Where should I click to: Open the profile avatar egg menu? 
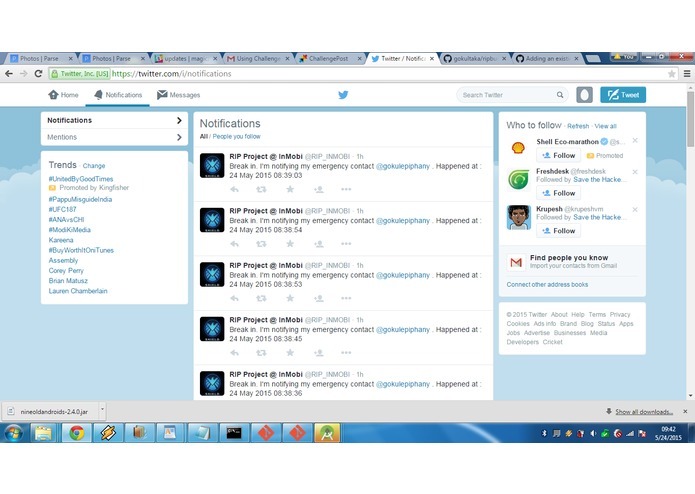click(584, 95)
